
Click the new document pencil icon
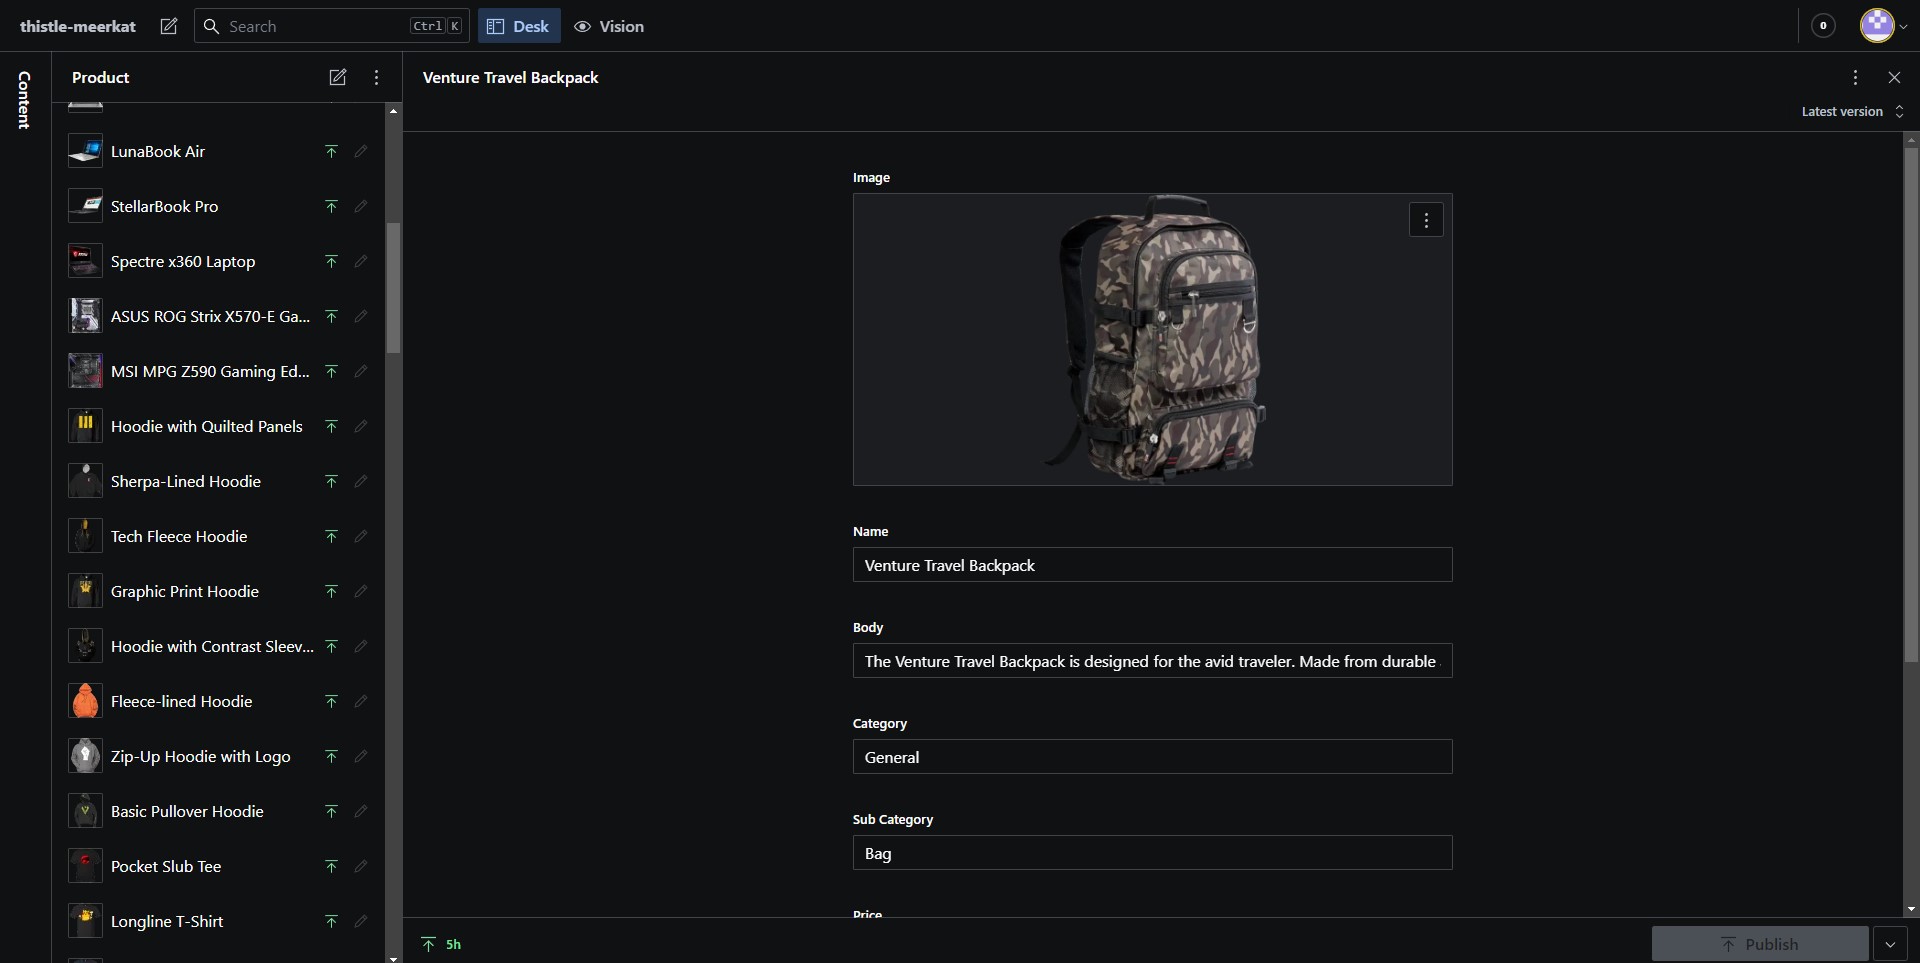pyautogui.click(x=168, y=26)
